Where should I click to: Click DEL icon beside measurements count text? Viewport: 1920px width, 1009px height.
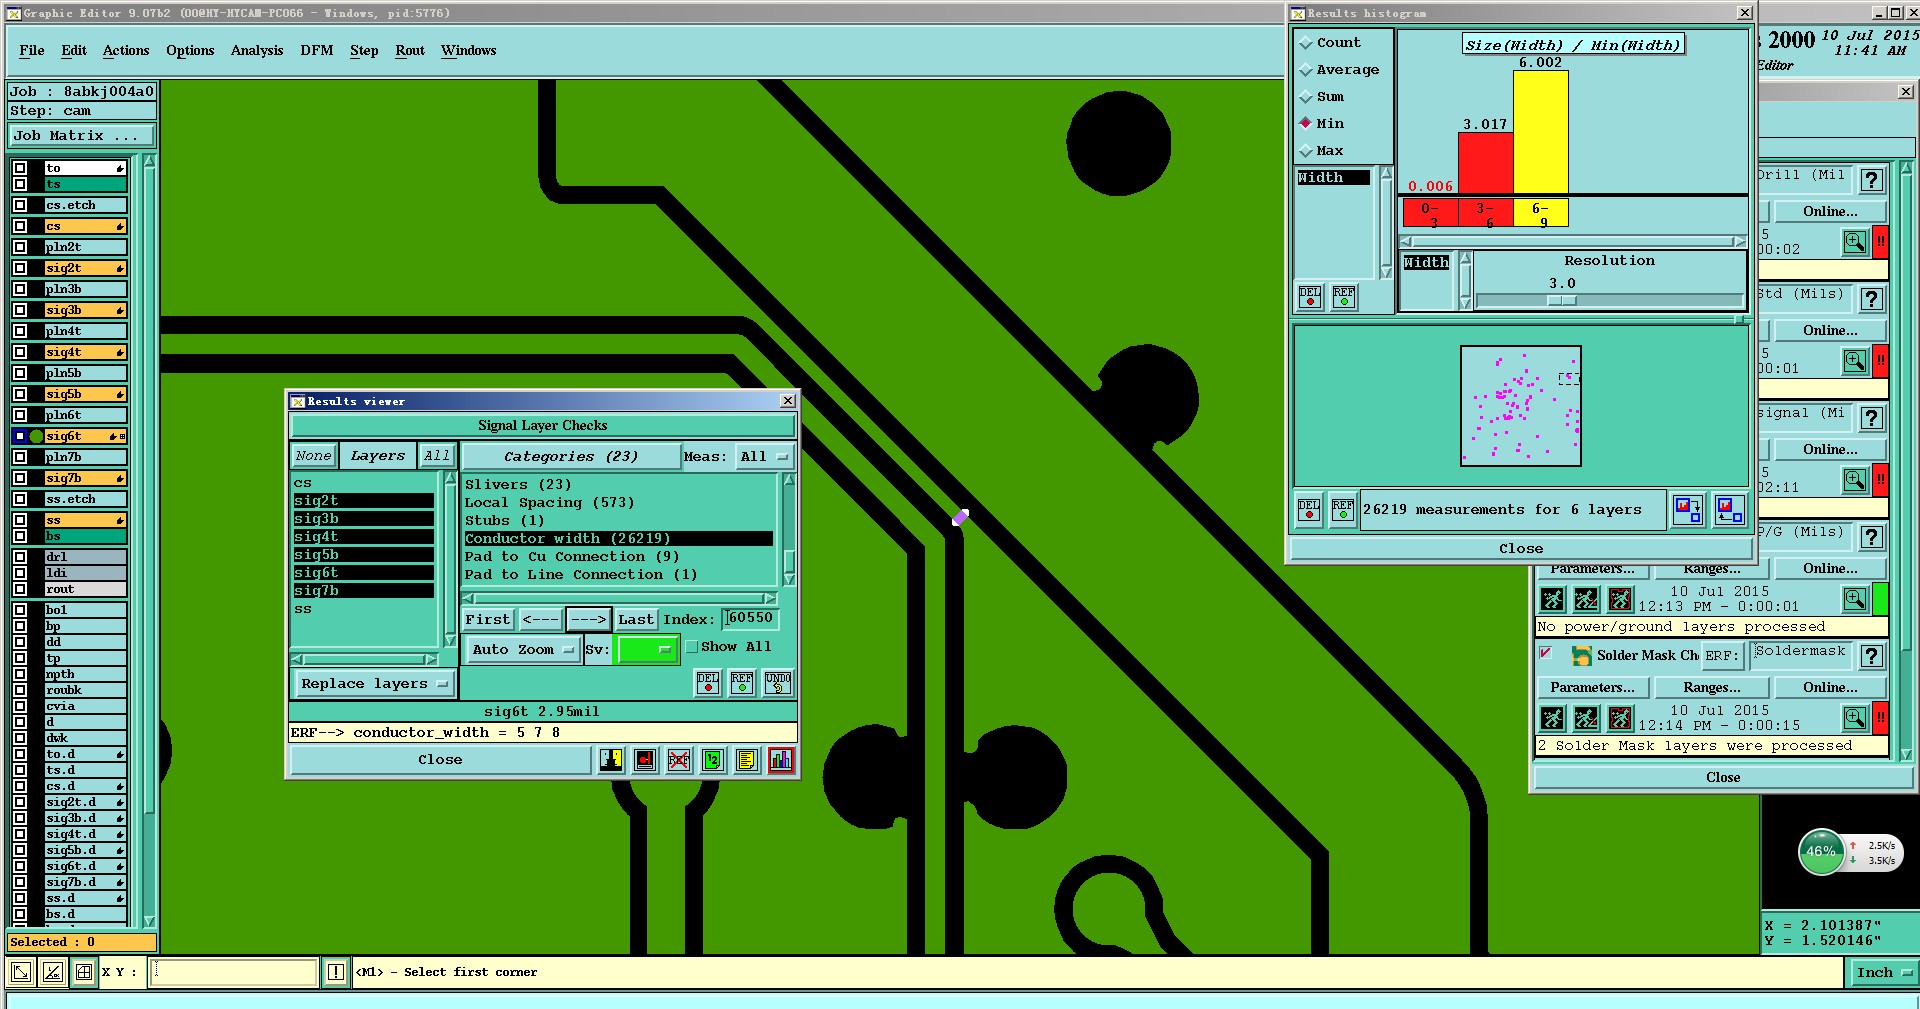tap(1309, 510)
